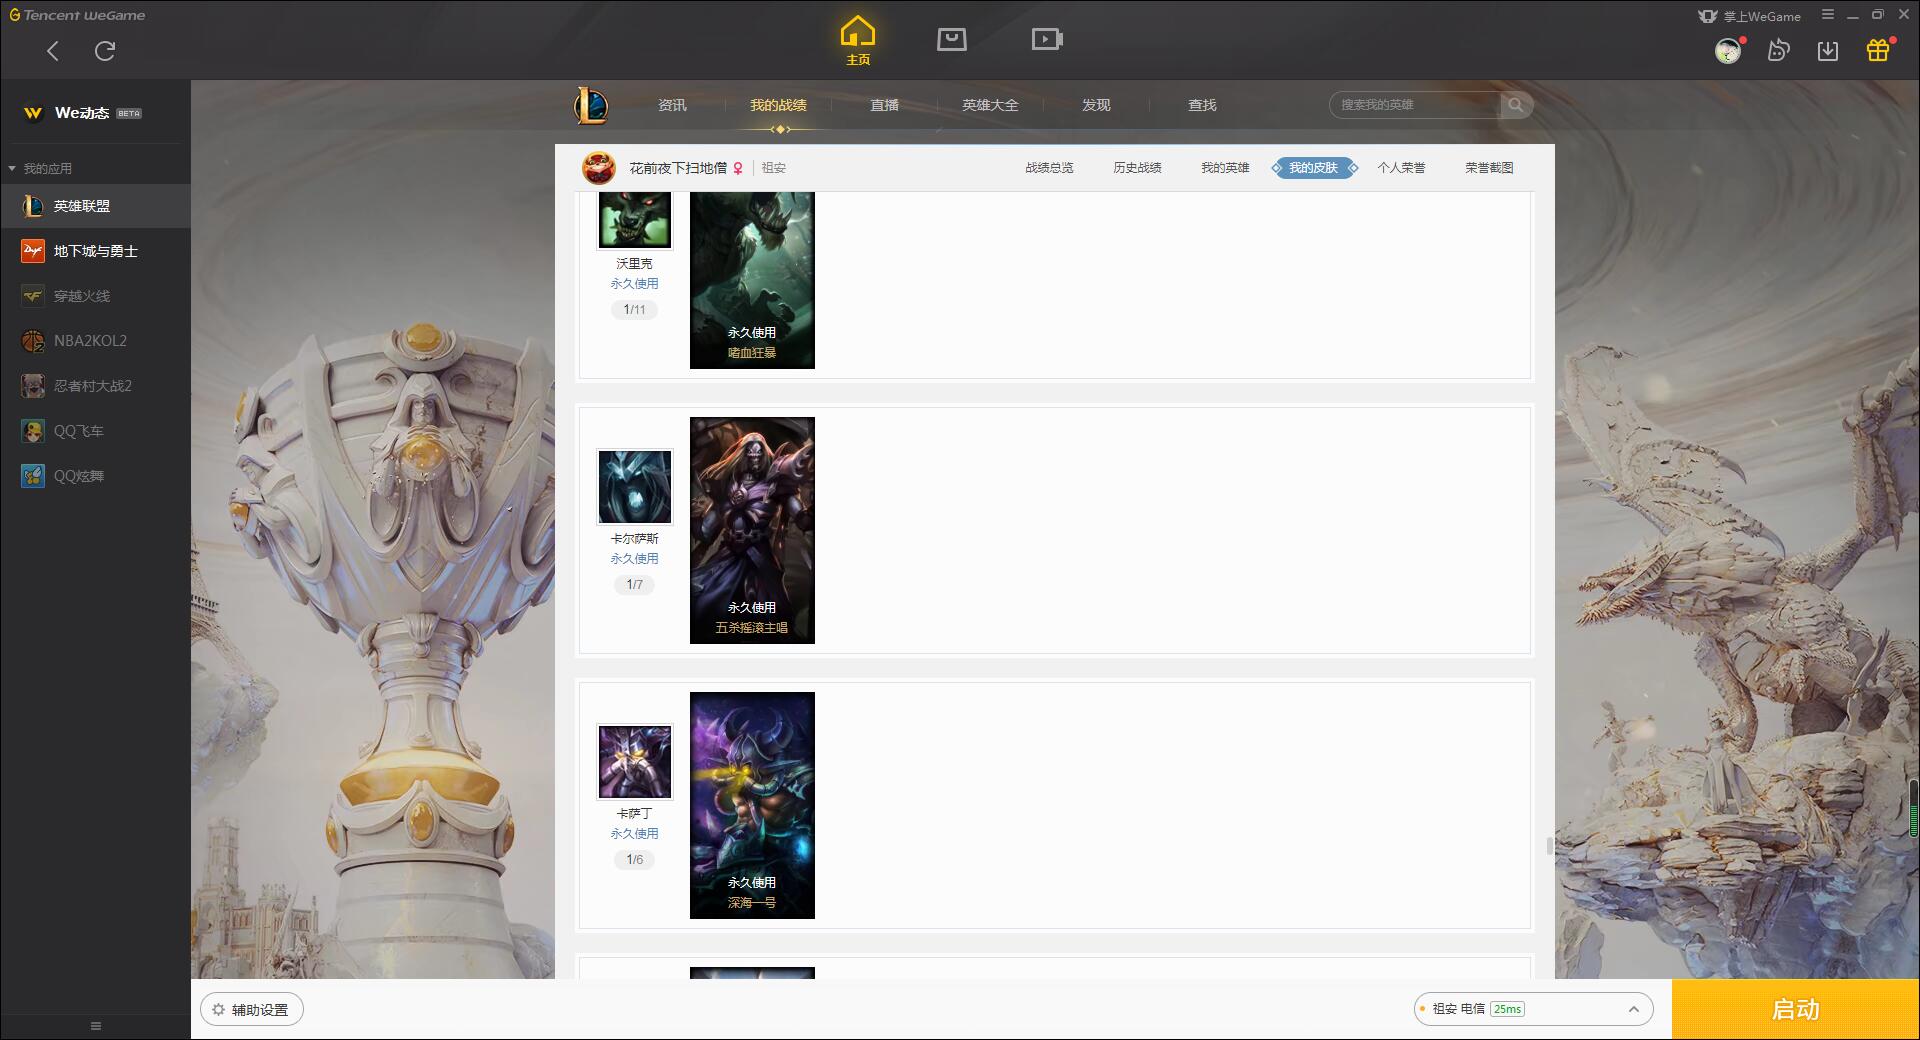Switch to 我的皮肤 sub-tab

[1313, 168]
